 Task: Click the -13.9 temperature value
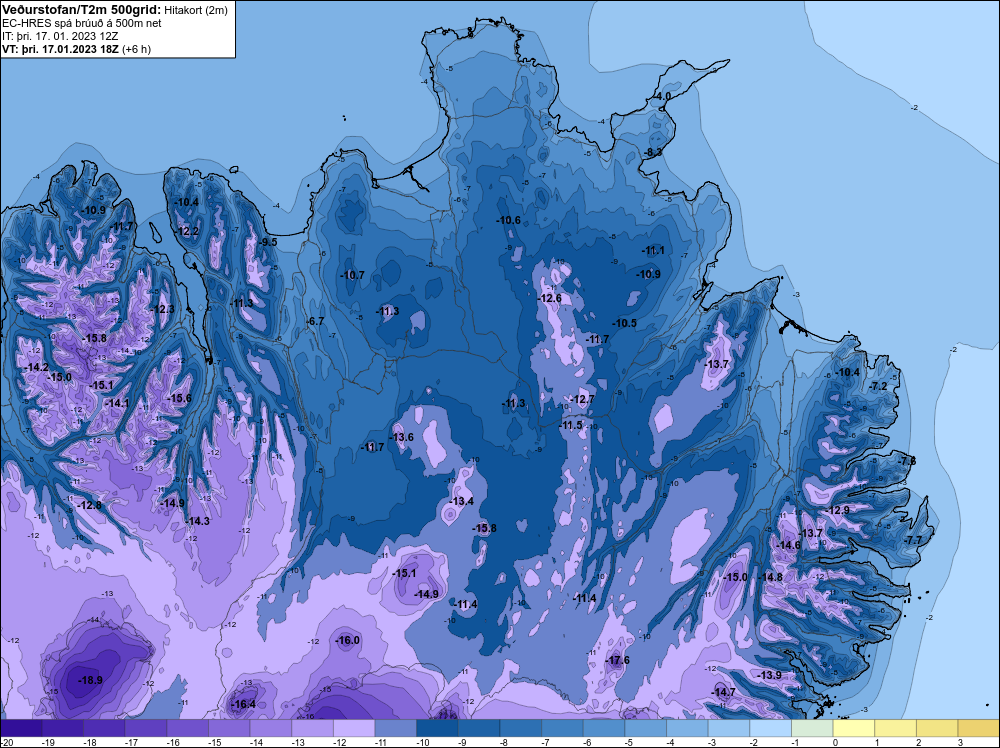tap(769, 675)
